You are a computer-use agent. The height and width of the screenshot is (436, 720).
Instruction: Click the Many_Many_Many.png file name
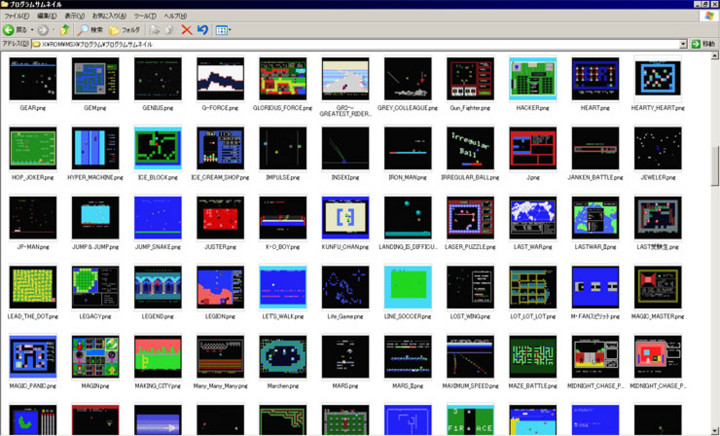click(220, 386)
